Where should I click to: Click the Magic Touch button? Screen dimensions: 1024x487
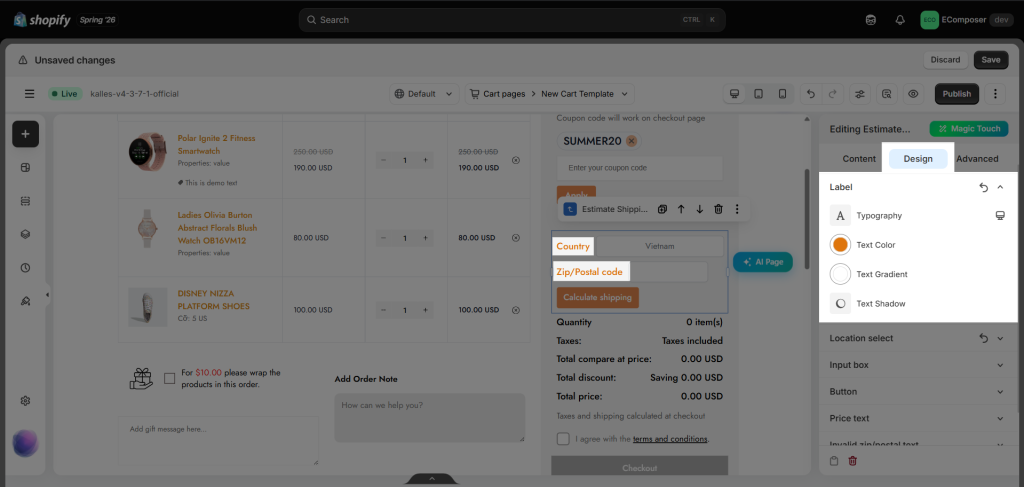coord(969,129)
